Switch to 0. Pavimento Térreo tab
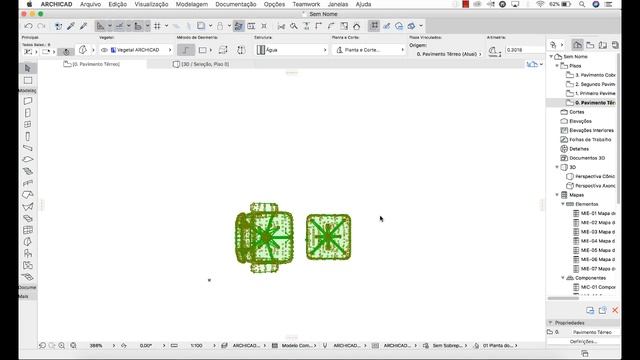 pos(92,64)
